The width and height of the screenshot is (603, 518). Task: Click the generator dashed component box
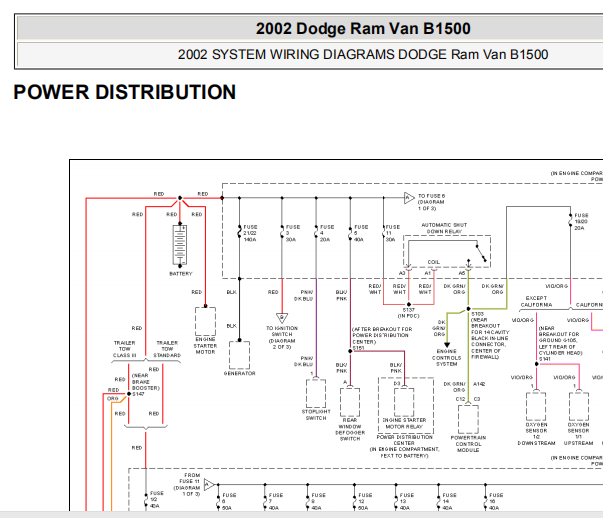tap(239, 355)
